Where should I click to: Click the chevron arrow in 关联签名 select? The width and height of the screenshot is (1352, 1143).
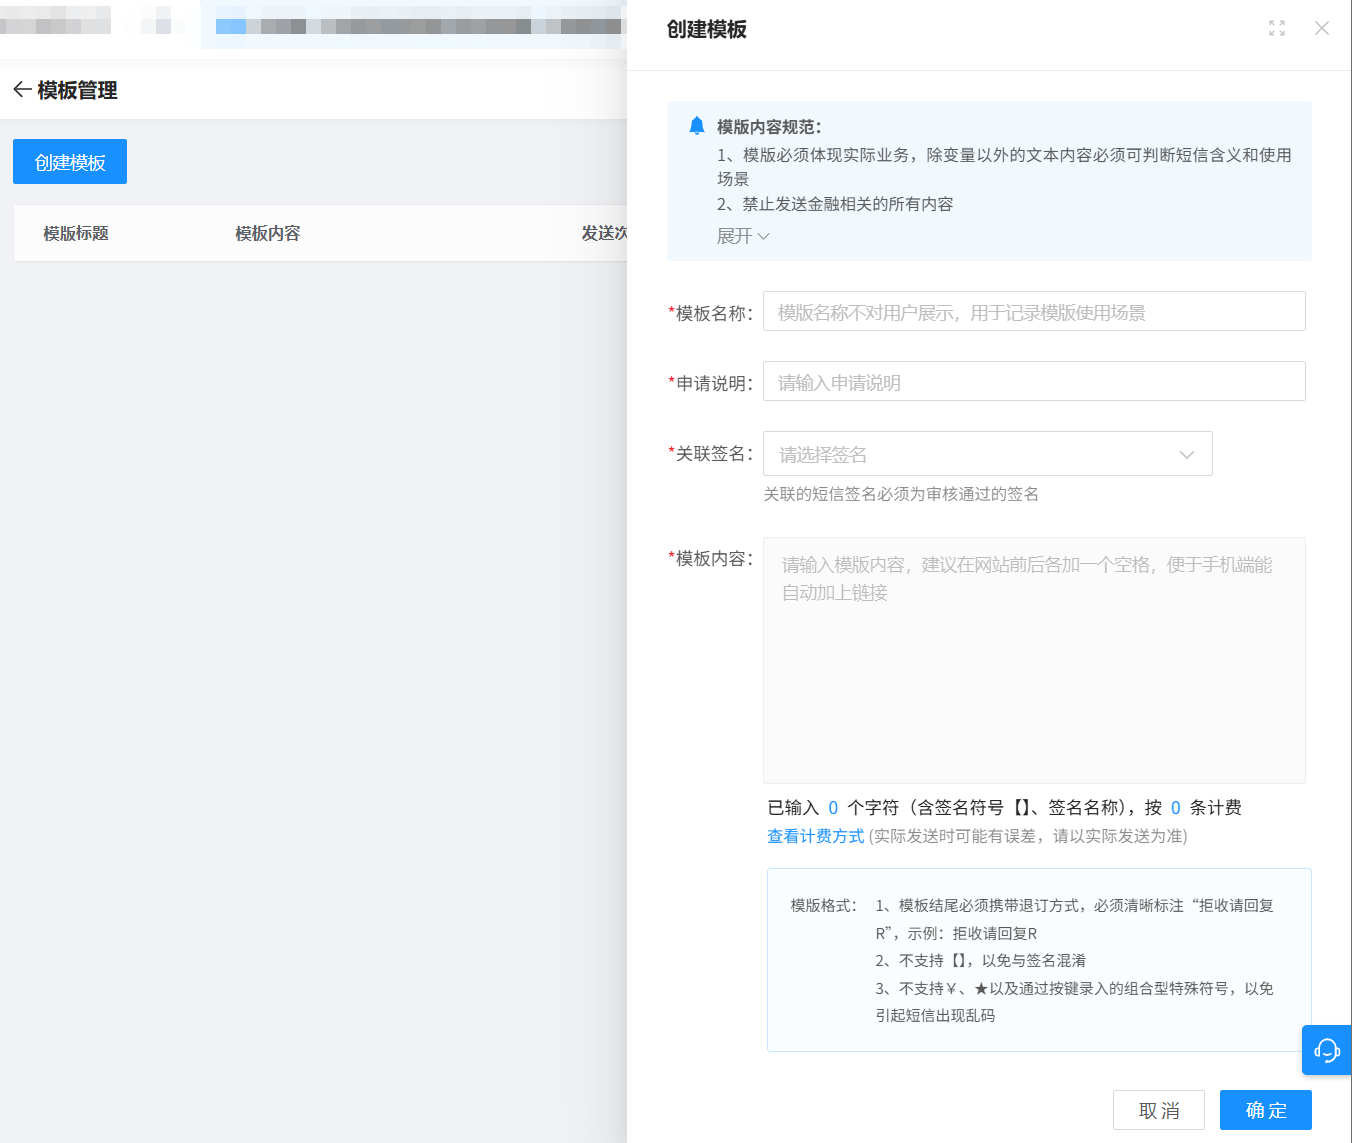coord(1187,455)
